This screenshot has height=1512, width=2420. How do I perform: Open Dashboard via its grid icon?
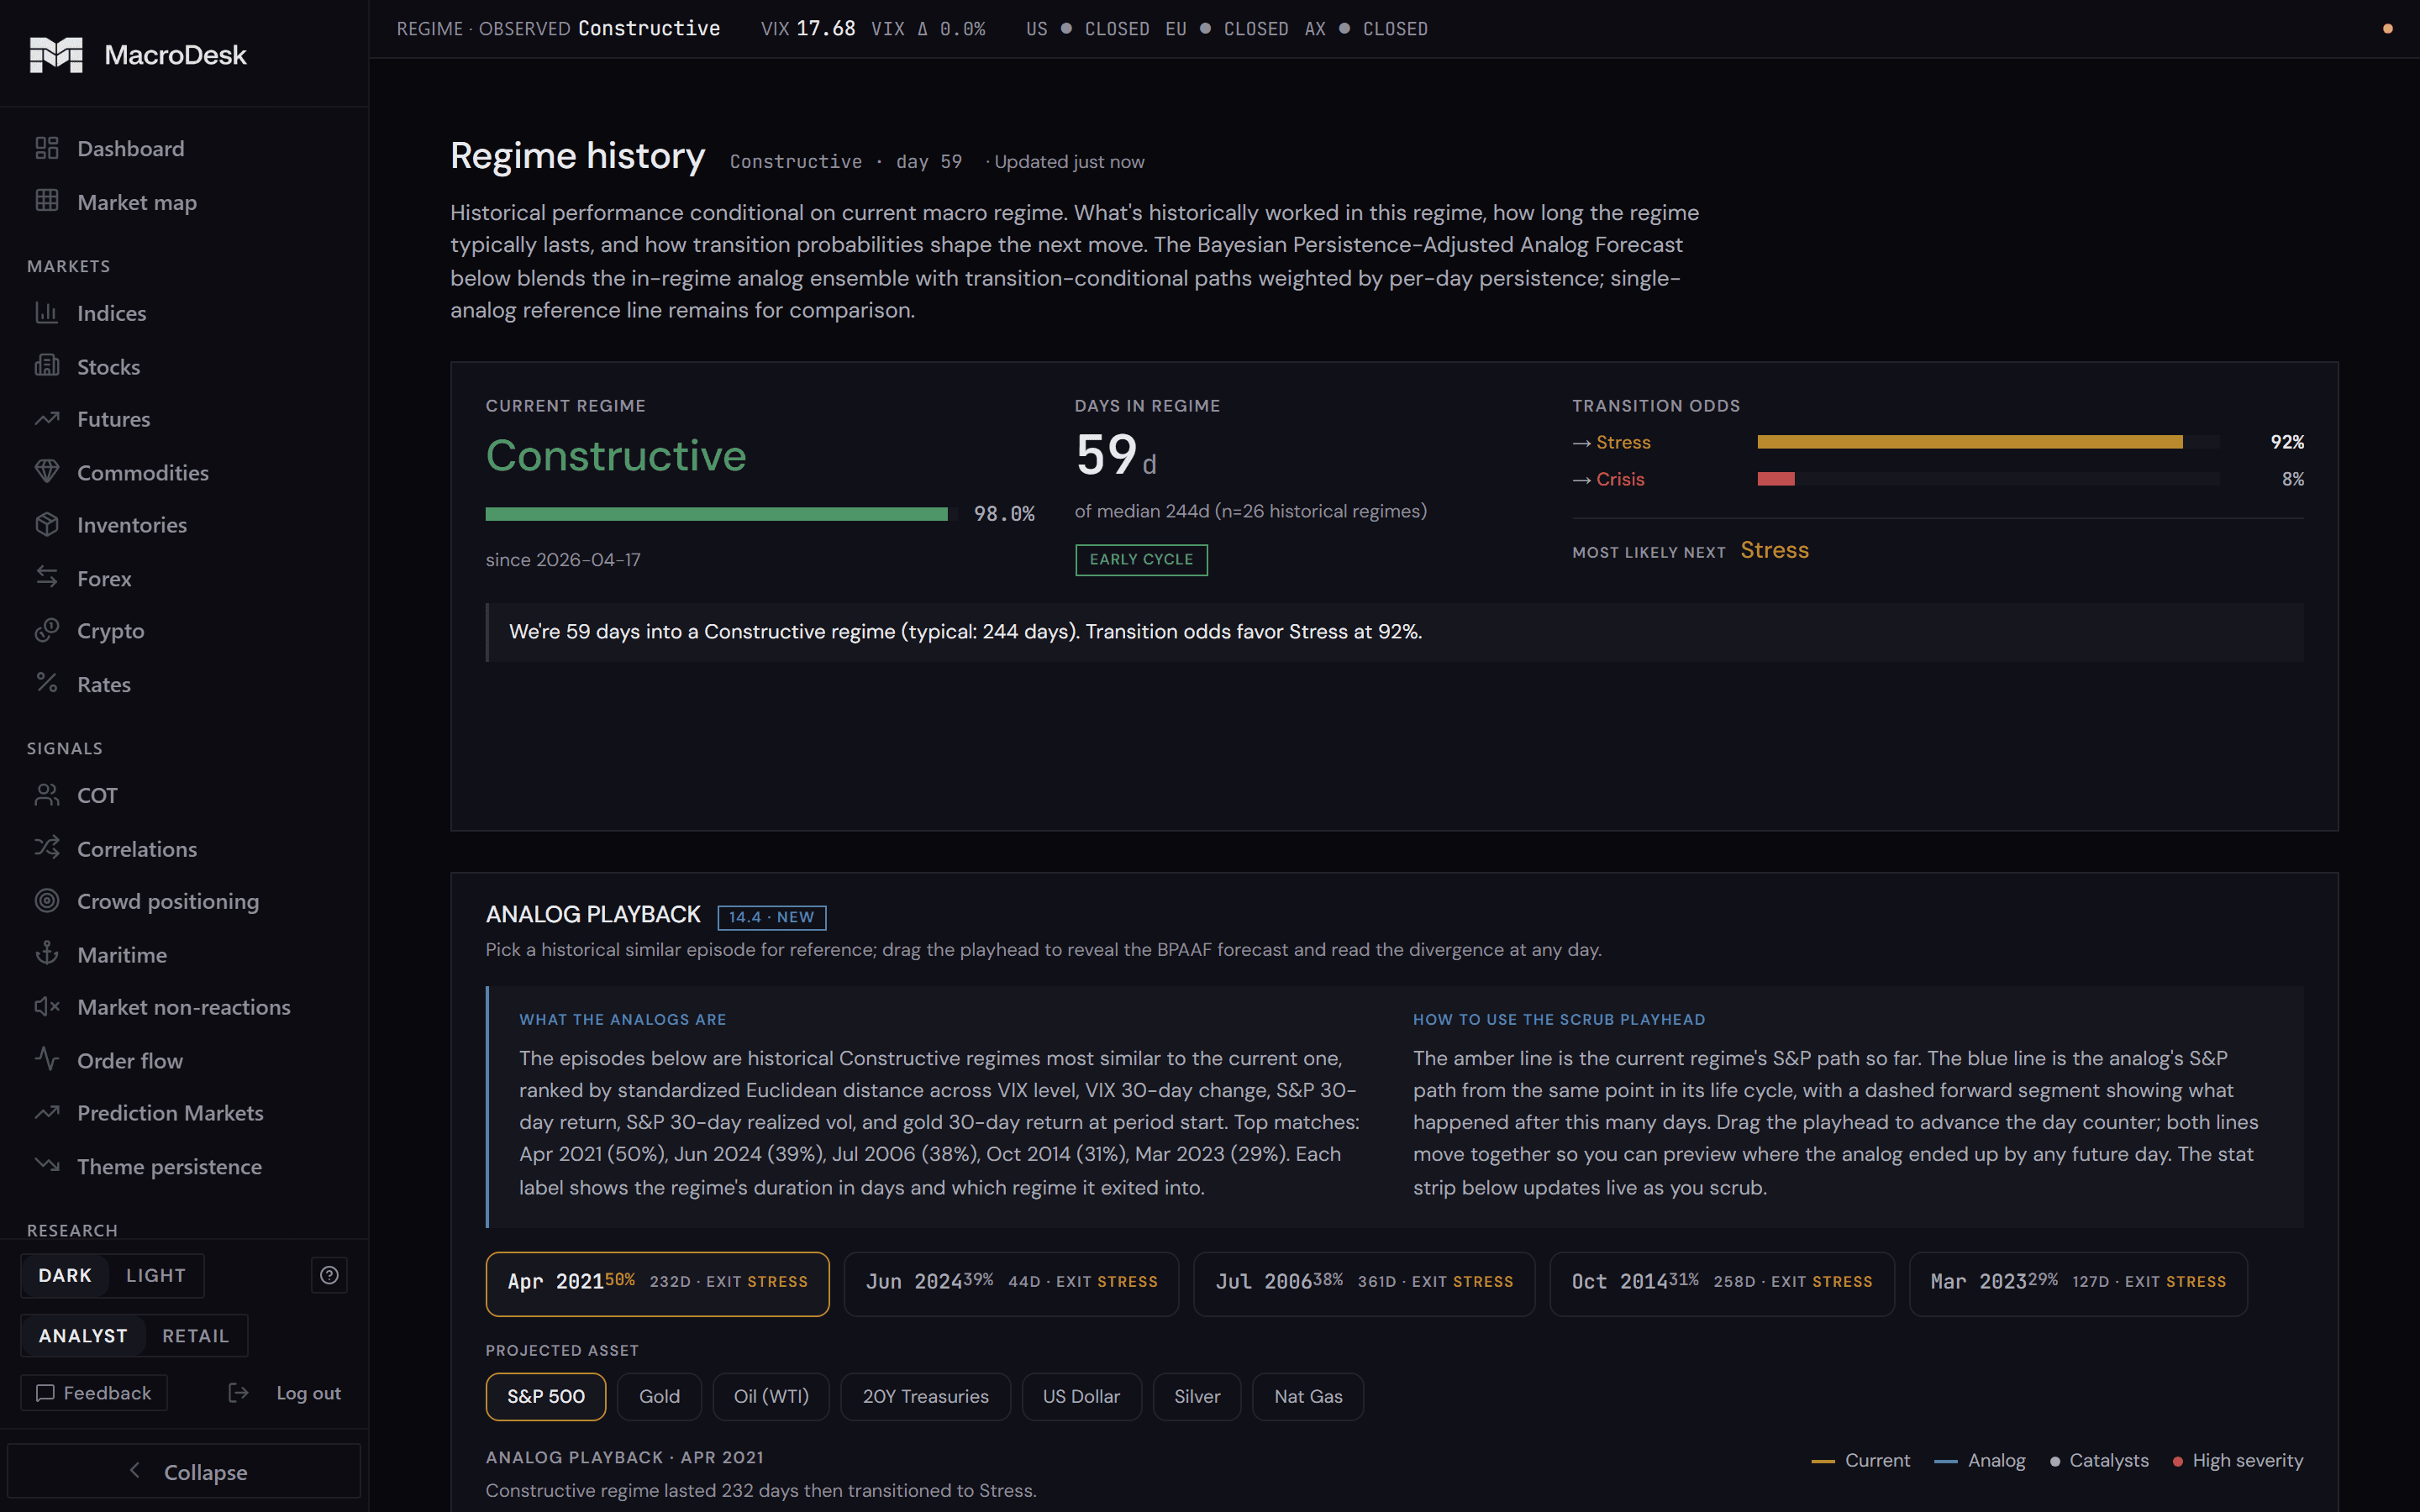coord(47,148)
